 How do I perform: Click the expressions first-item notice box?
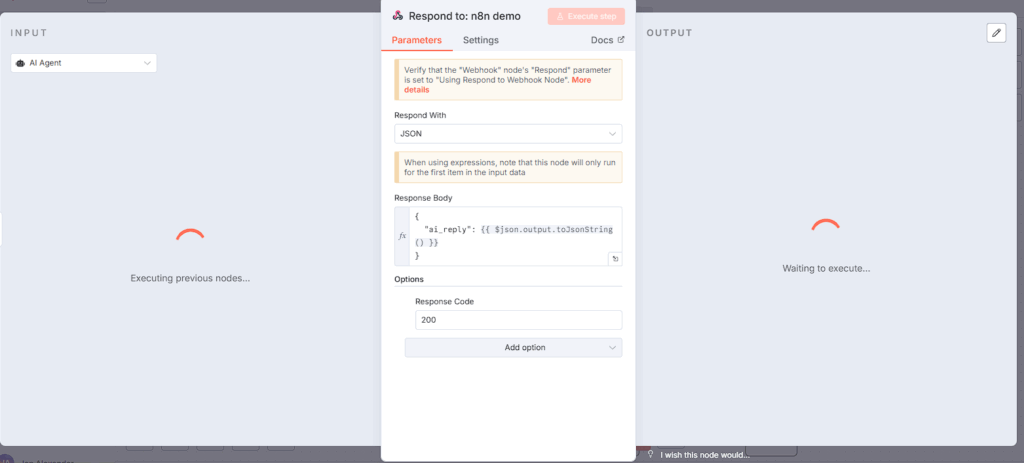[508, 167]
